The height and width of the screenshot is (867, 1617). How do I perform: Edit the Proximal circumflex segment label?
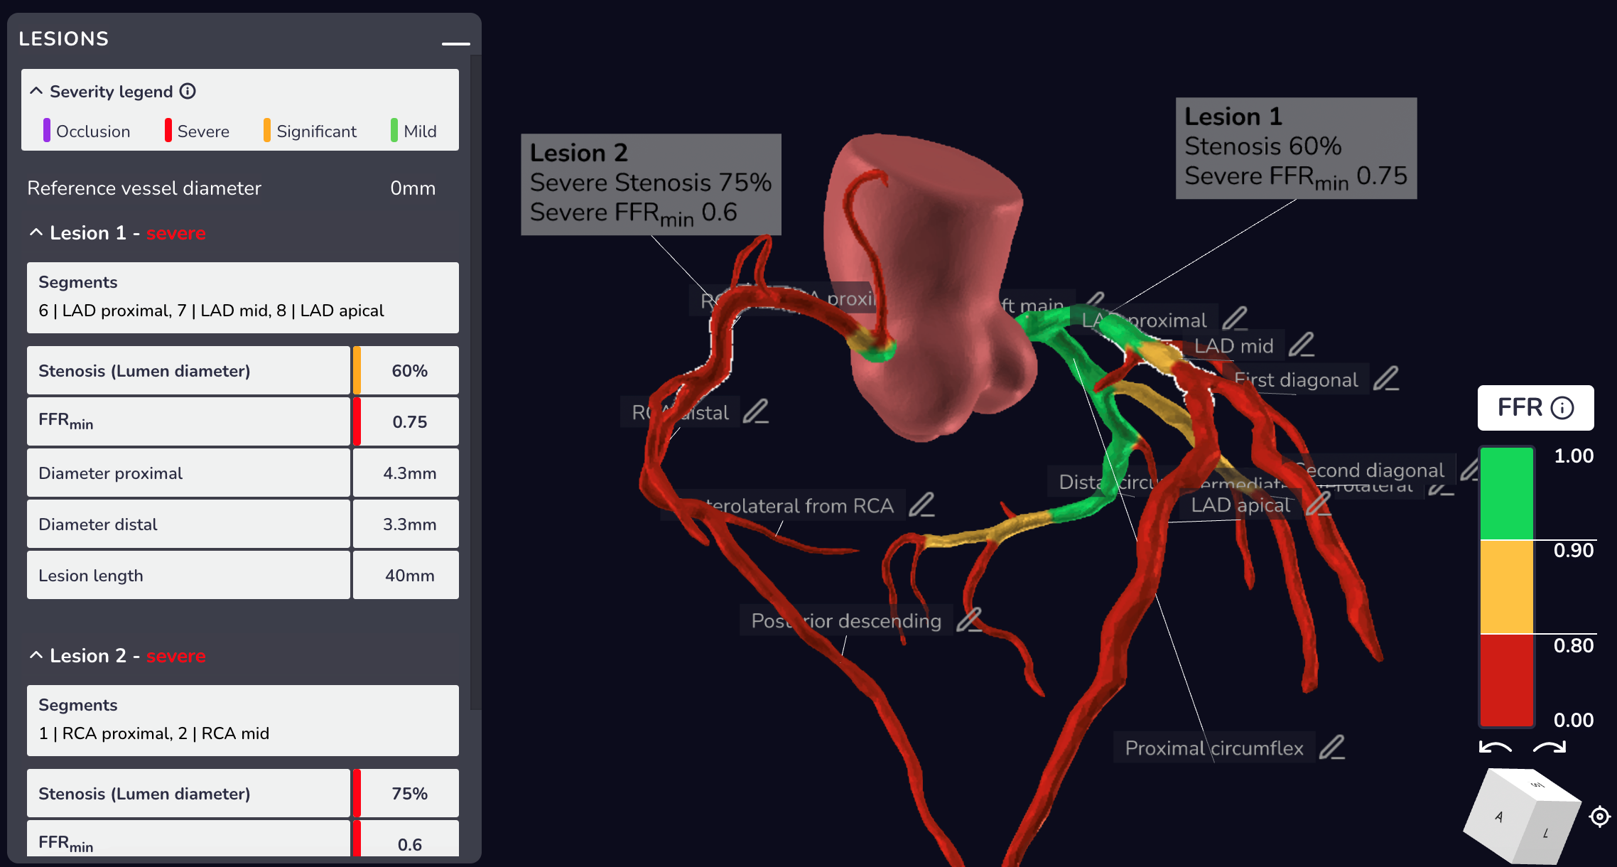[1331, 747]
